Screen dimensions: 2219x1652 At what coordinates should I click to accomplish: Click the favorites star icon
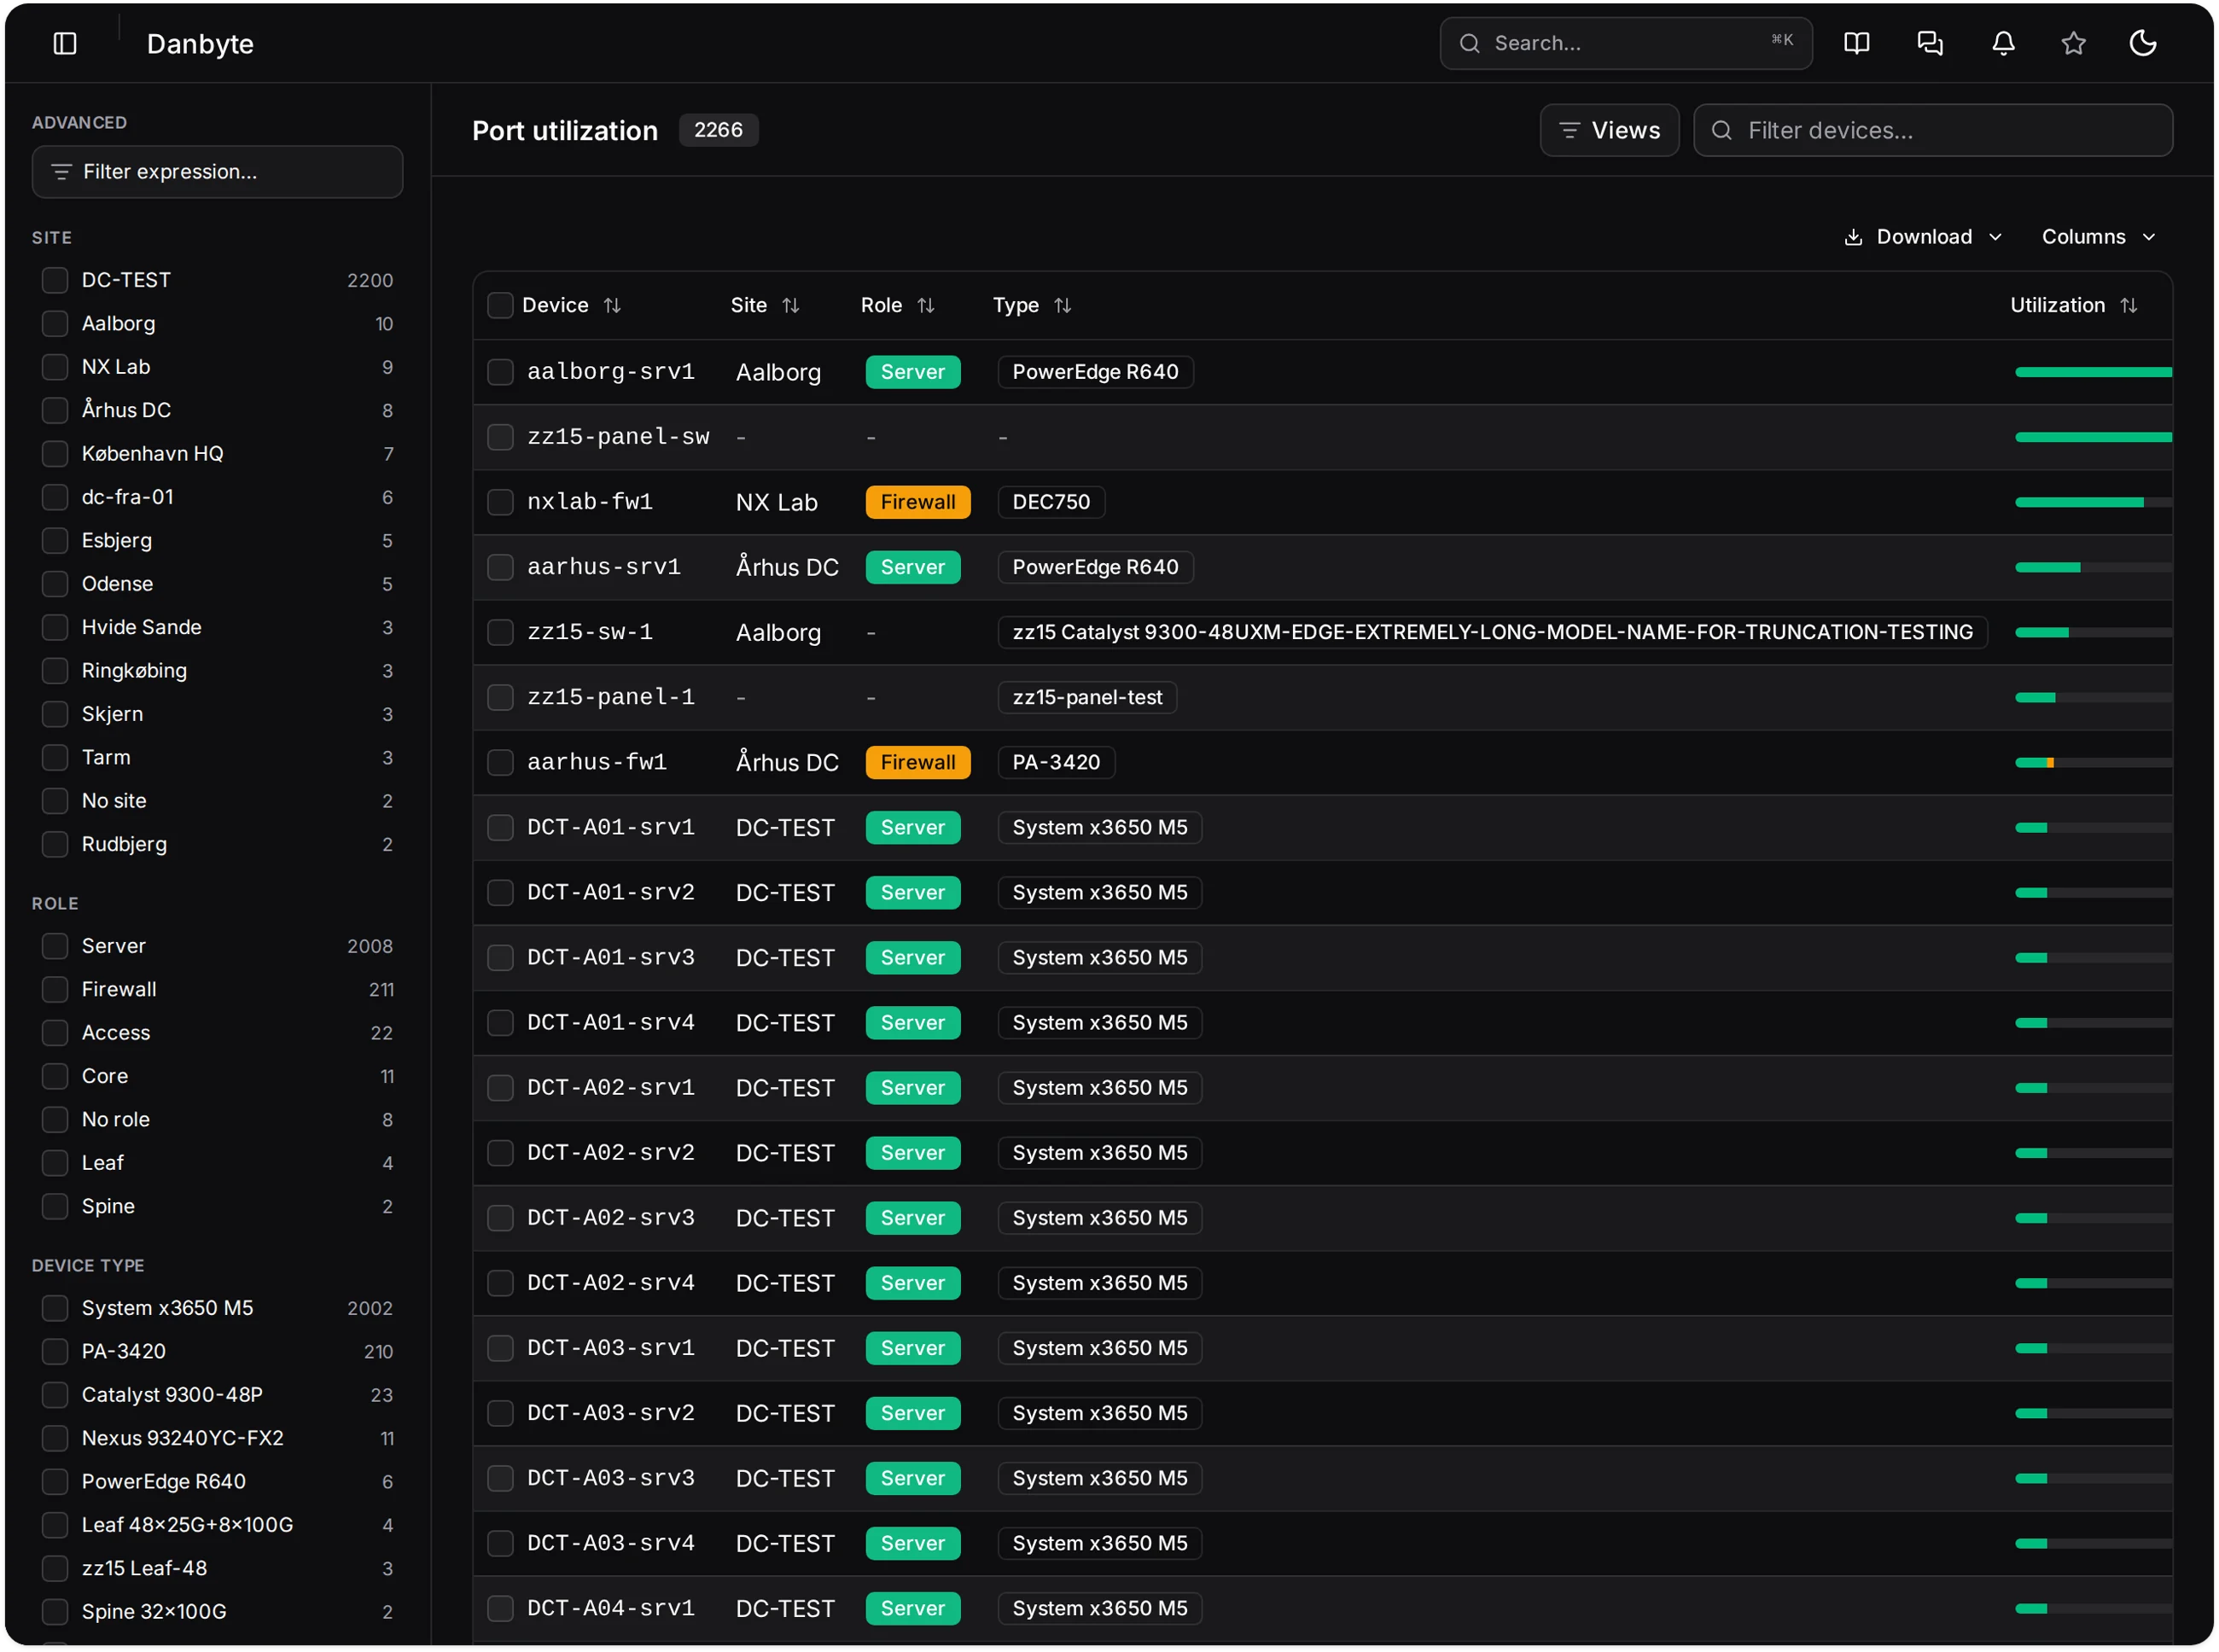click(x=2073, y=43)
